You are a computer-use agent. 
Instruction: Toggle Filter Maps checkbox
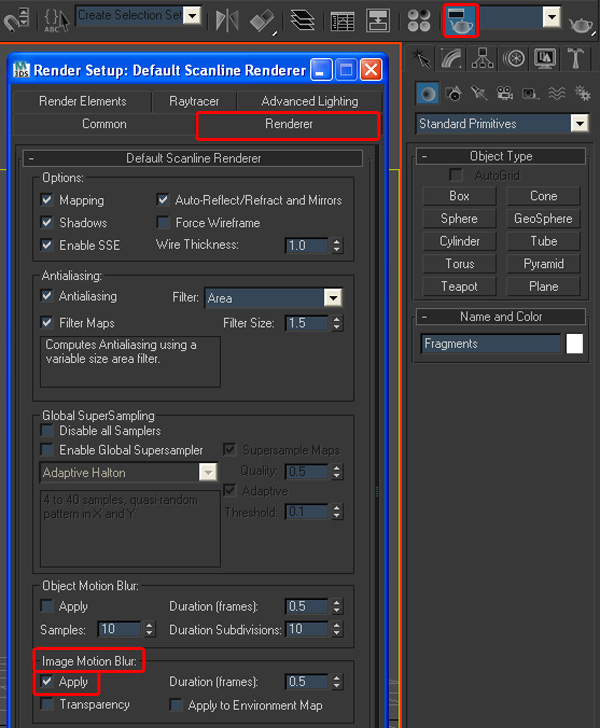(47, 322)
